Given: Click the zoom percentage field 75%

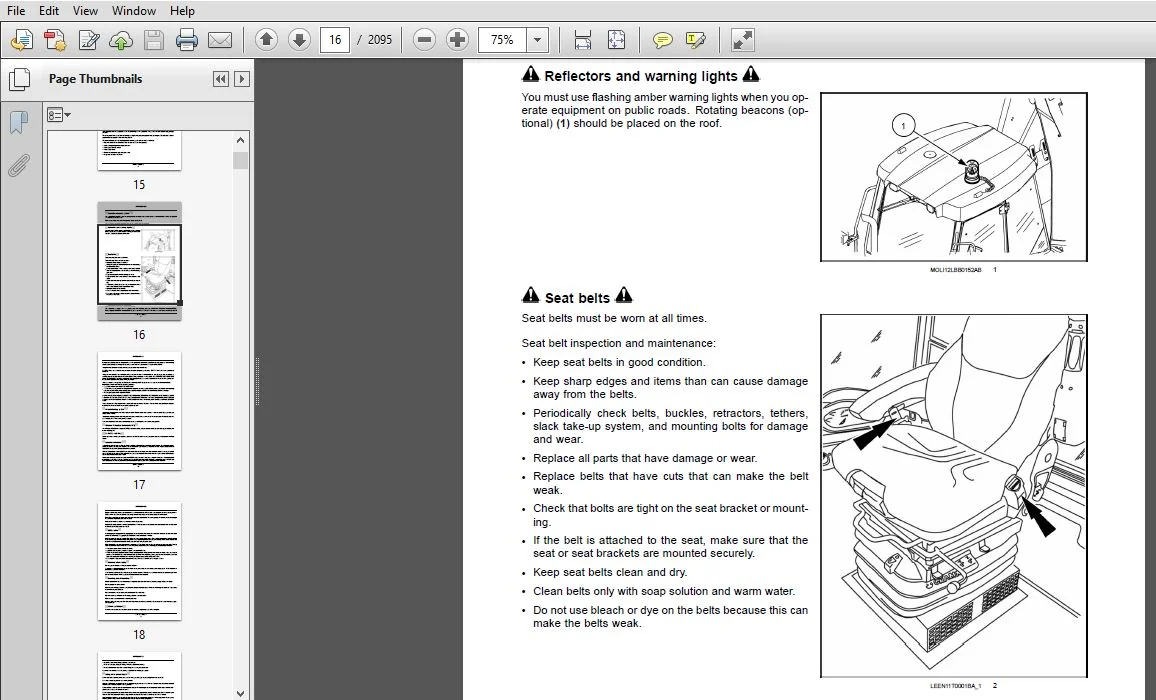Looking at the screenshot, I should coord(503,40).
